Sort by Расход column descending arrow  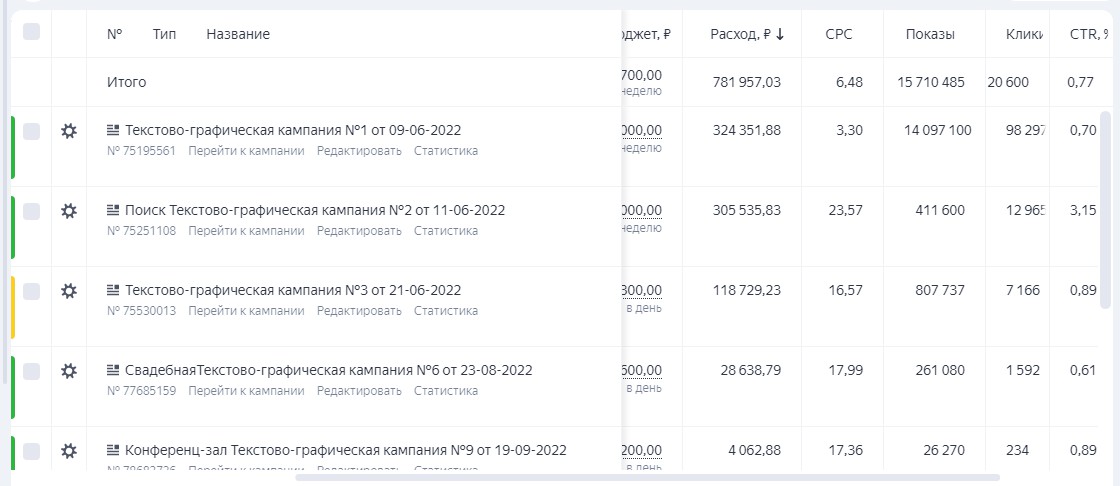pyautogui.click(x=780, y=34)
